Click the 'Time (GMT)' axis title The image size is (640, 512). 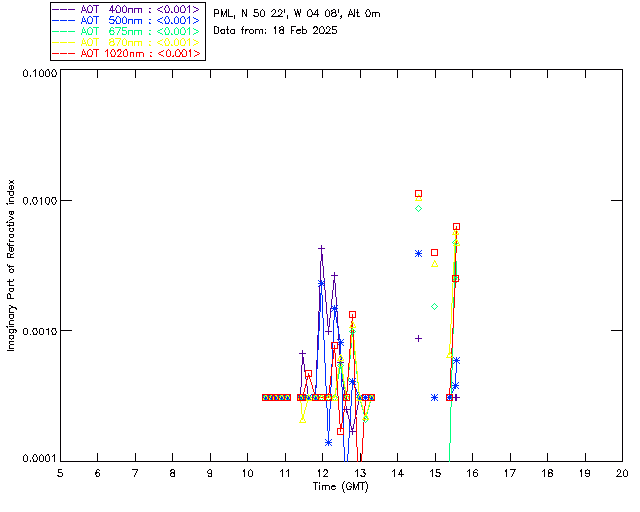point(341,487)
